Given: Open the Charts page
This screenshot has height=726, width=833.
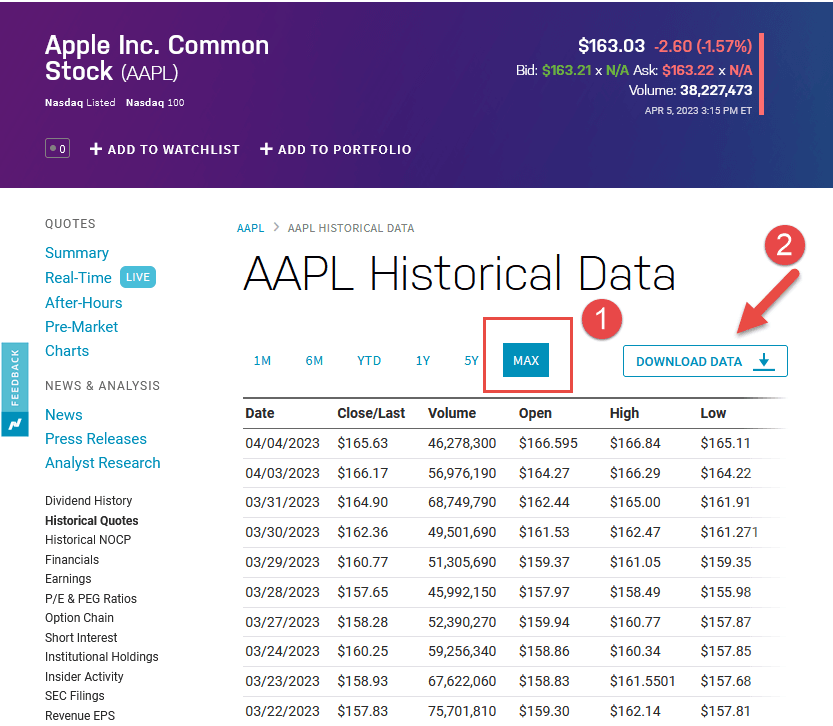Looking at the screenshot, I should click(x=67, y=351).
